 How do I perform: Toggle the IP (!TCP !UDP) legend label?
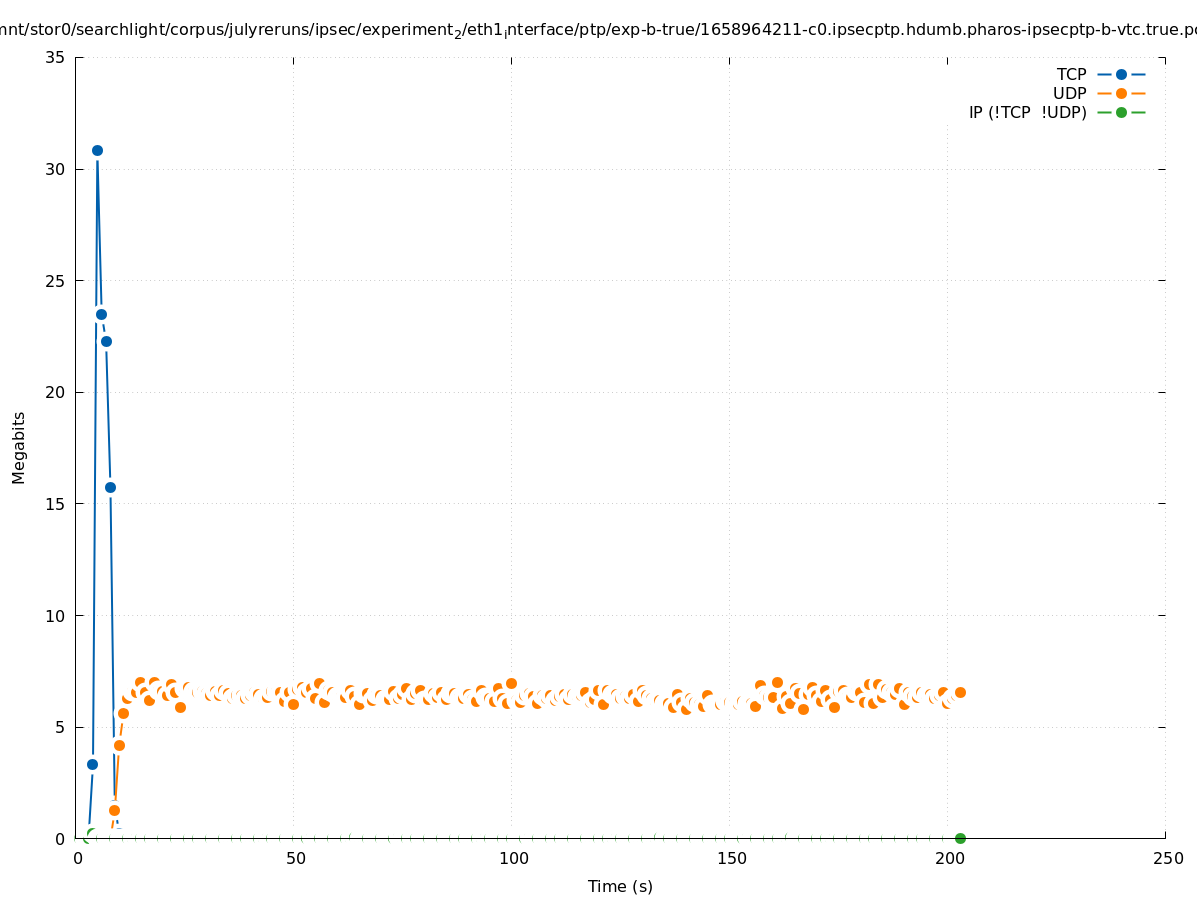click(x=1027, y=112)
